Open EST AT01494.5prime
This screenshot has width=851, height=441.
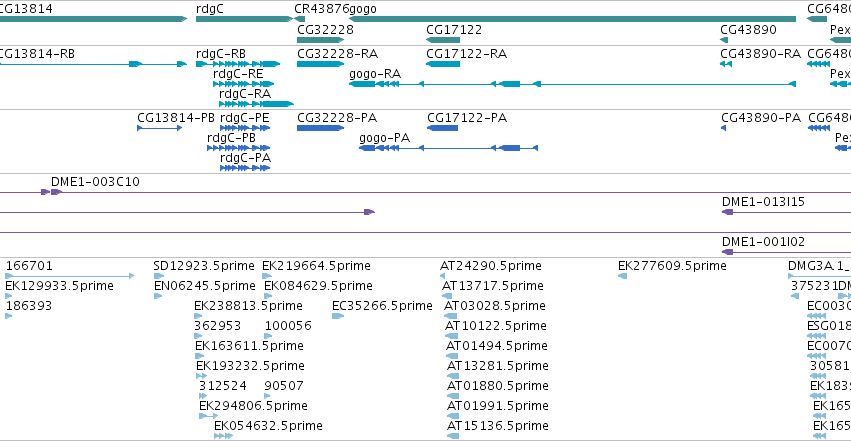click(497, 346)
